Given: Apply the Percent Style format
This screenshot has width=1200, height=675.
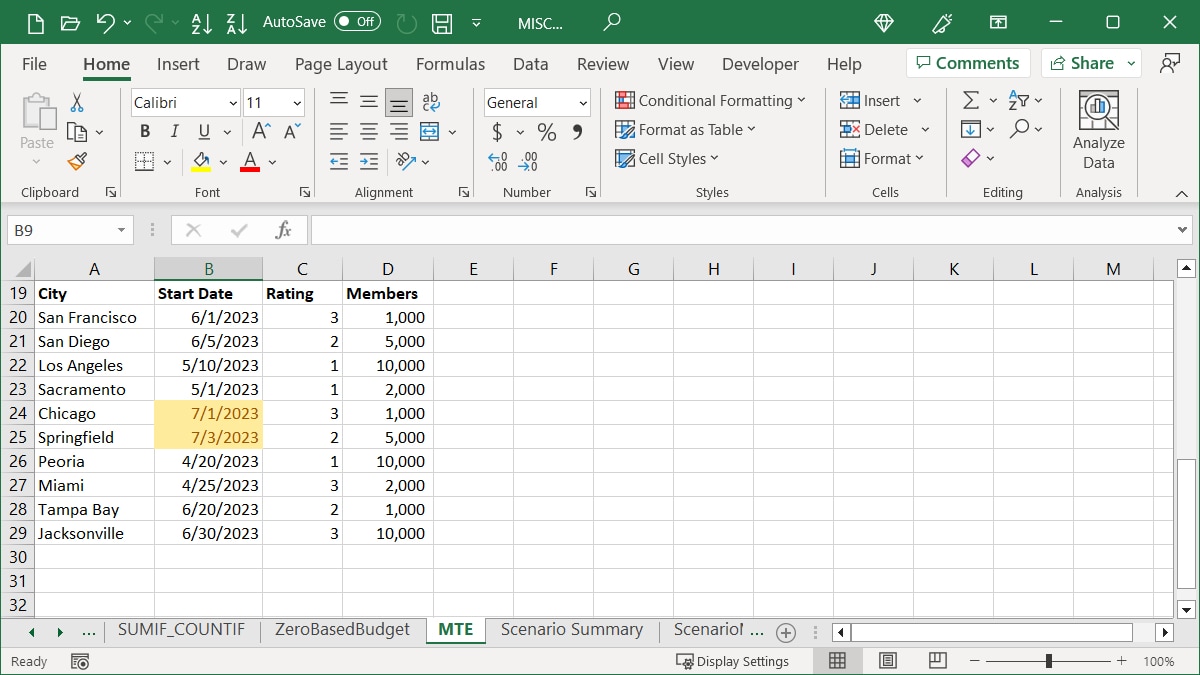Looking at the screenshot, I should pos(545,131).
